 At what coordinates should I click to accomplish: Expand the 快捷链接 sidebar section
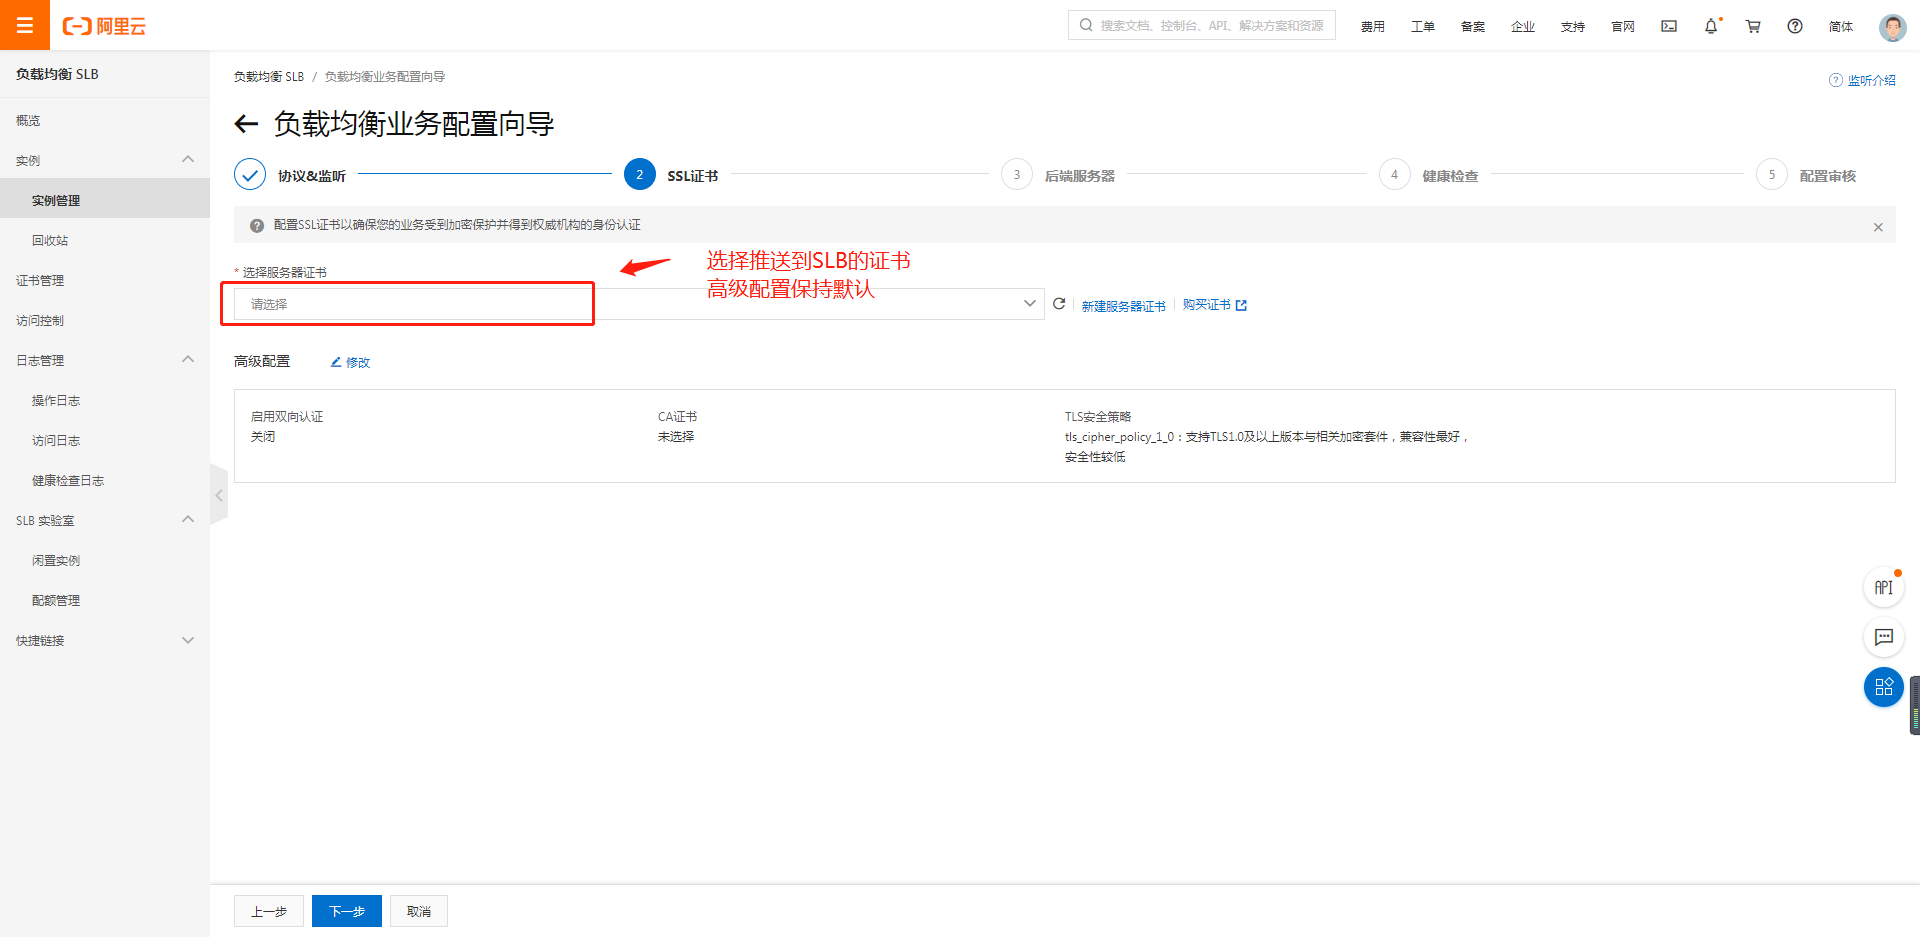point(188,640)
